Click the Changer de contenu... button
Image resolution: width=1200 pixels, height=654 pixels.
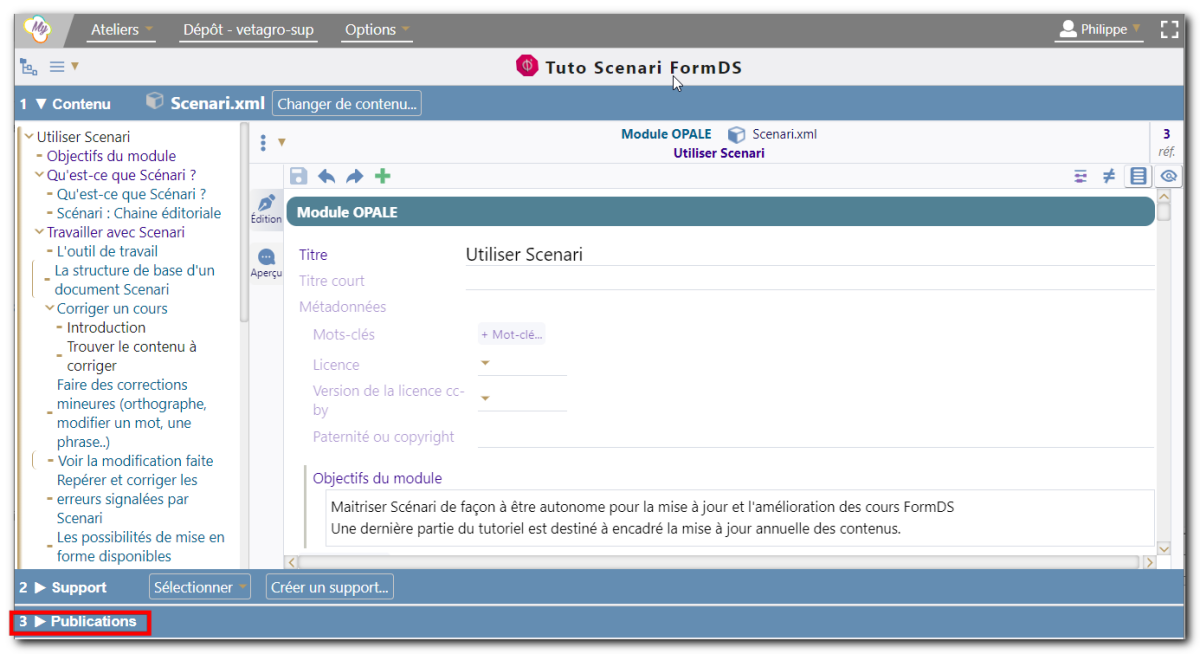tap(347, 103)
